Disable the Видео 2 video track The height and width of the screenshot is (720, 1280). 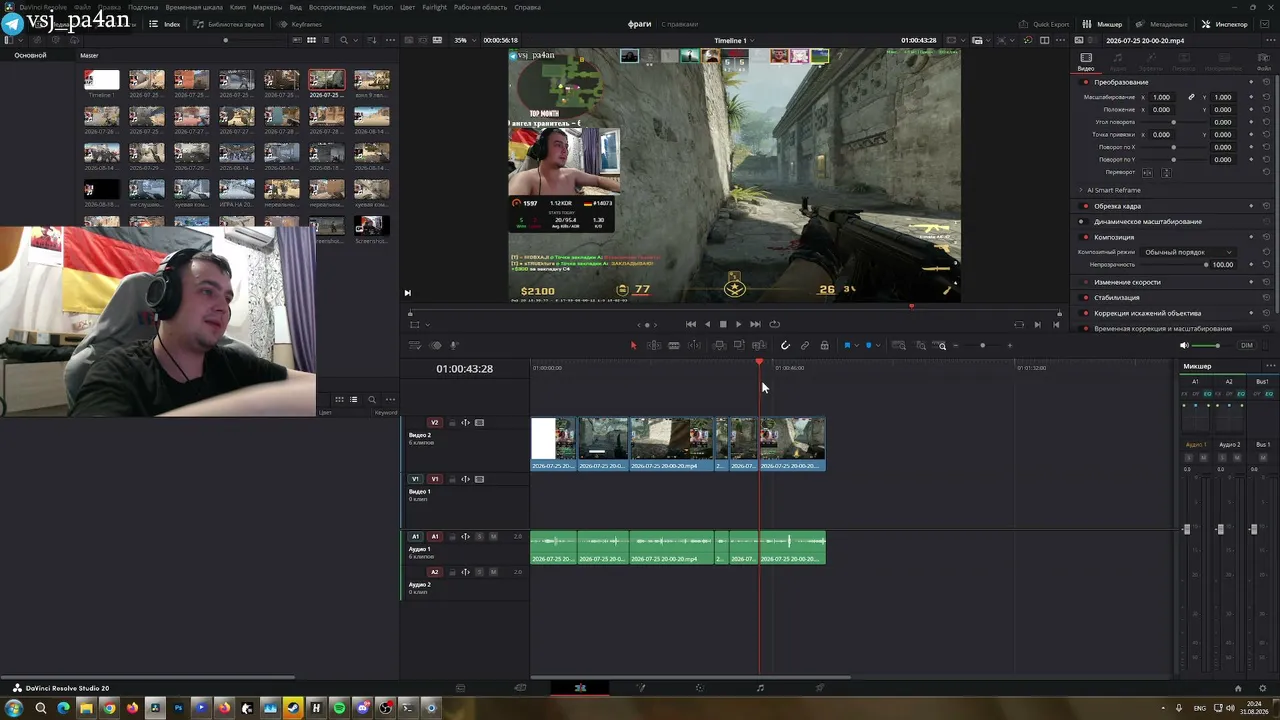[x=479, y=423]
